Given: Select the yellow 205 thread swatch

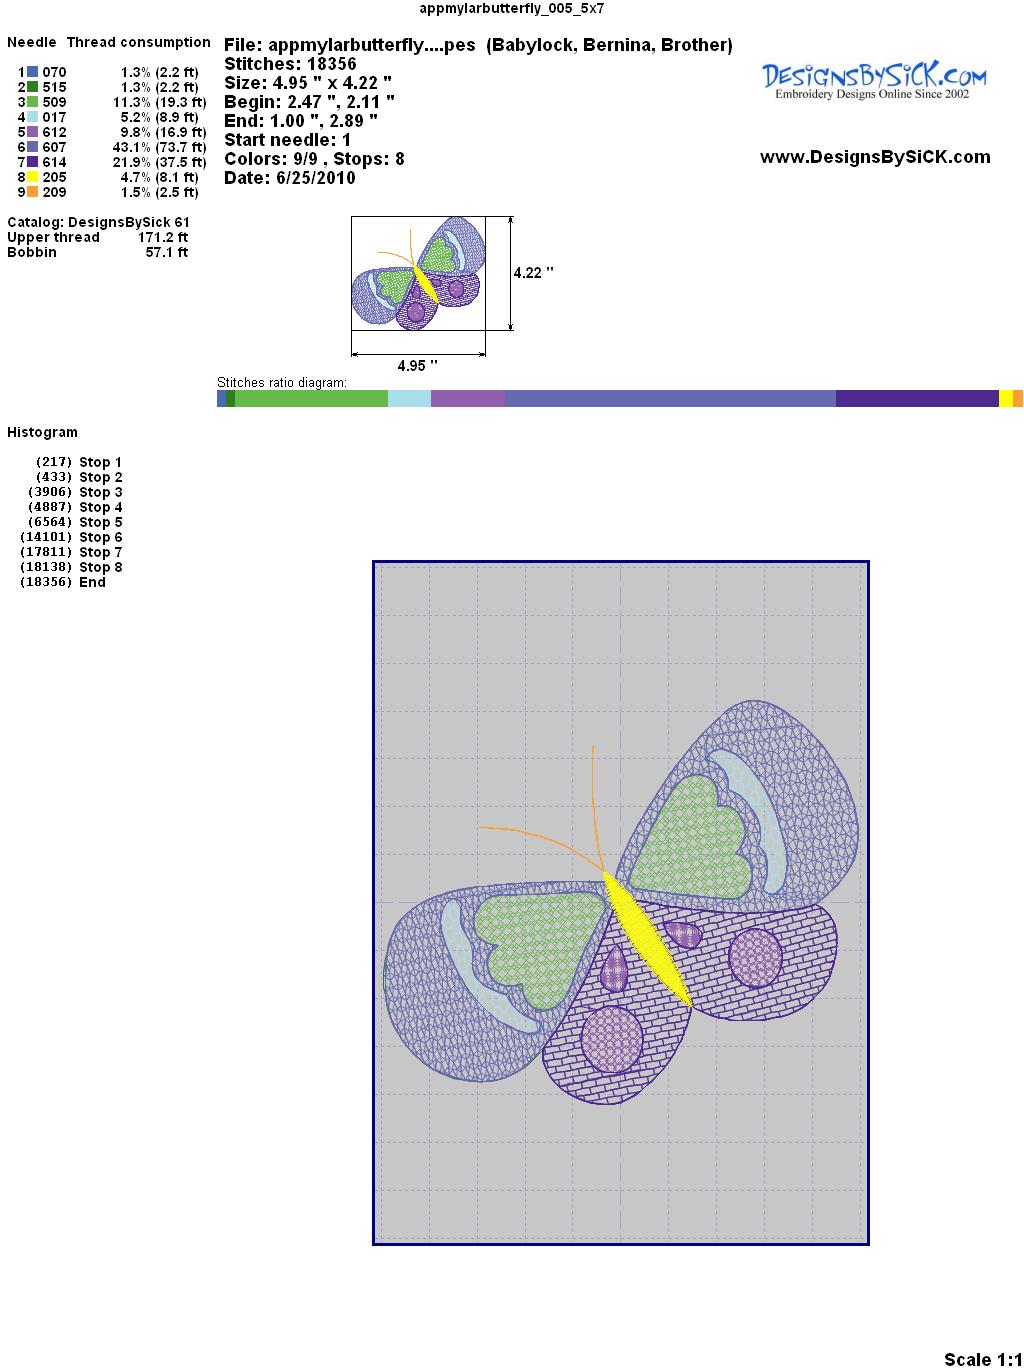Looking at the screenshot, I should [33, 177].
